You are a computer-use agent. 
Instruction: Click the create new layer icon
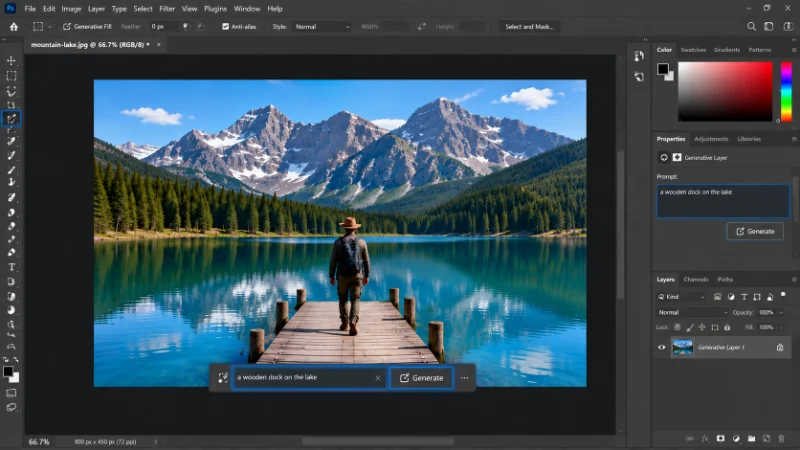(766, 438)
